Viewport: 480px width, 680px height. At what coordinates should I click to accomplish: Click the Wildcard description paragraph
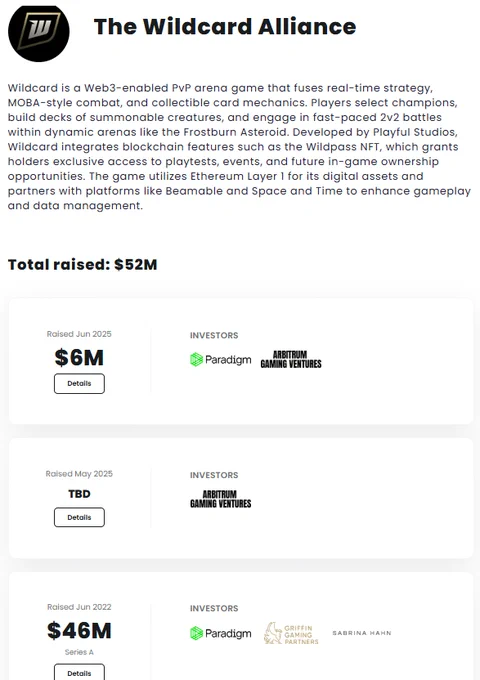coord(239,147)
